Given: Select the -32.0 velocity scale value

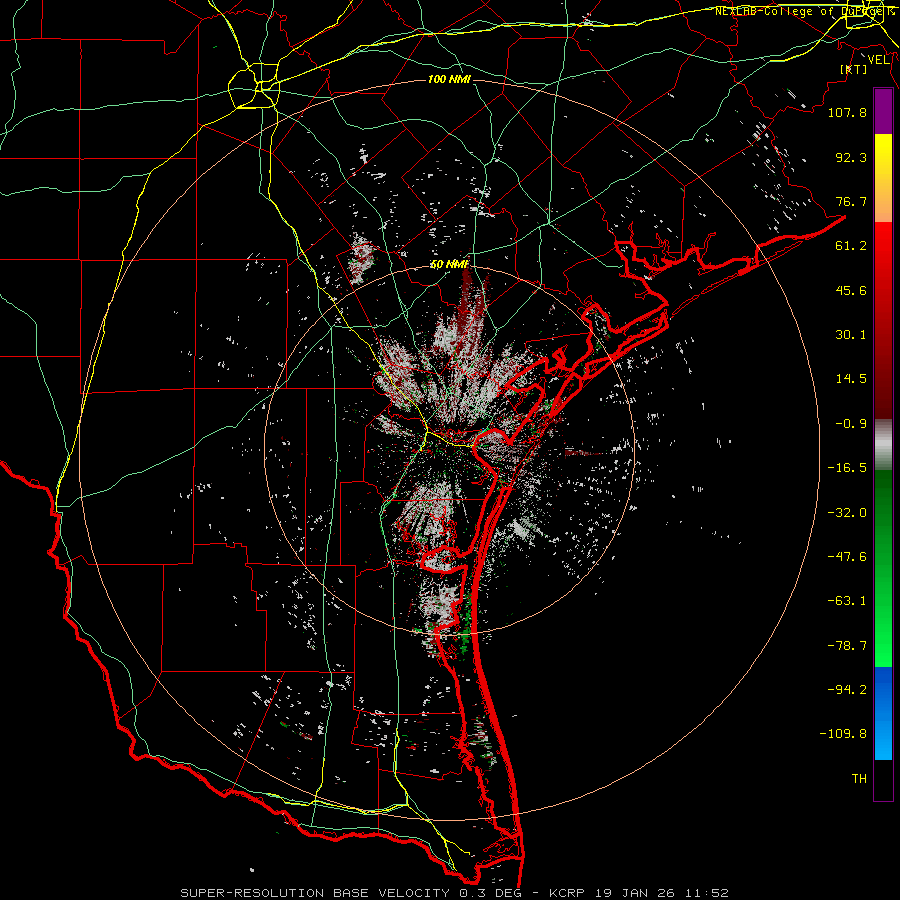Looking at the screenshot, I should [847, 513].
